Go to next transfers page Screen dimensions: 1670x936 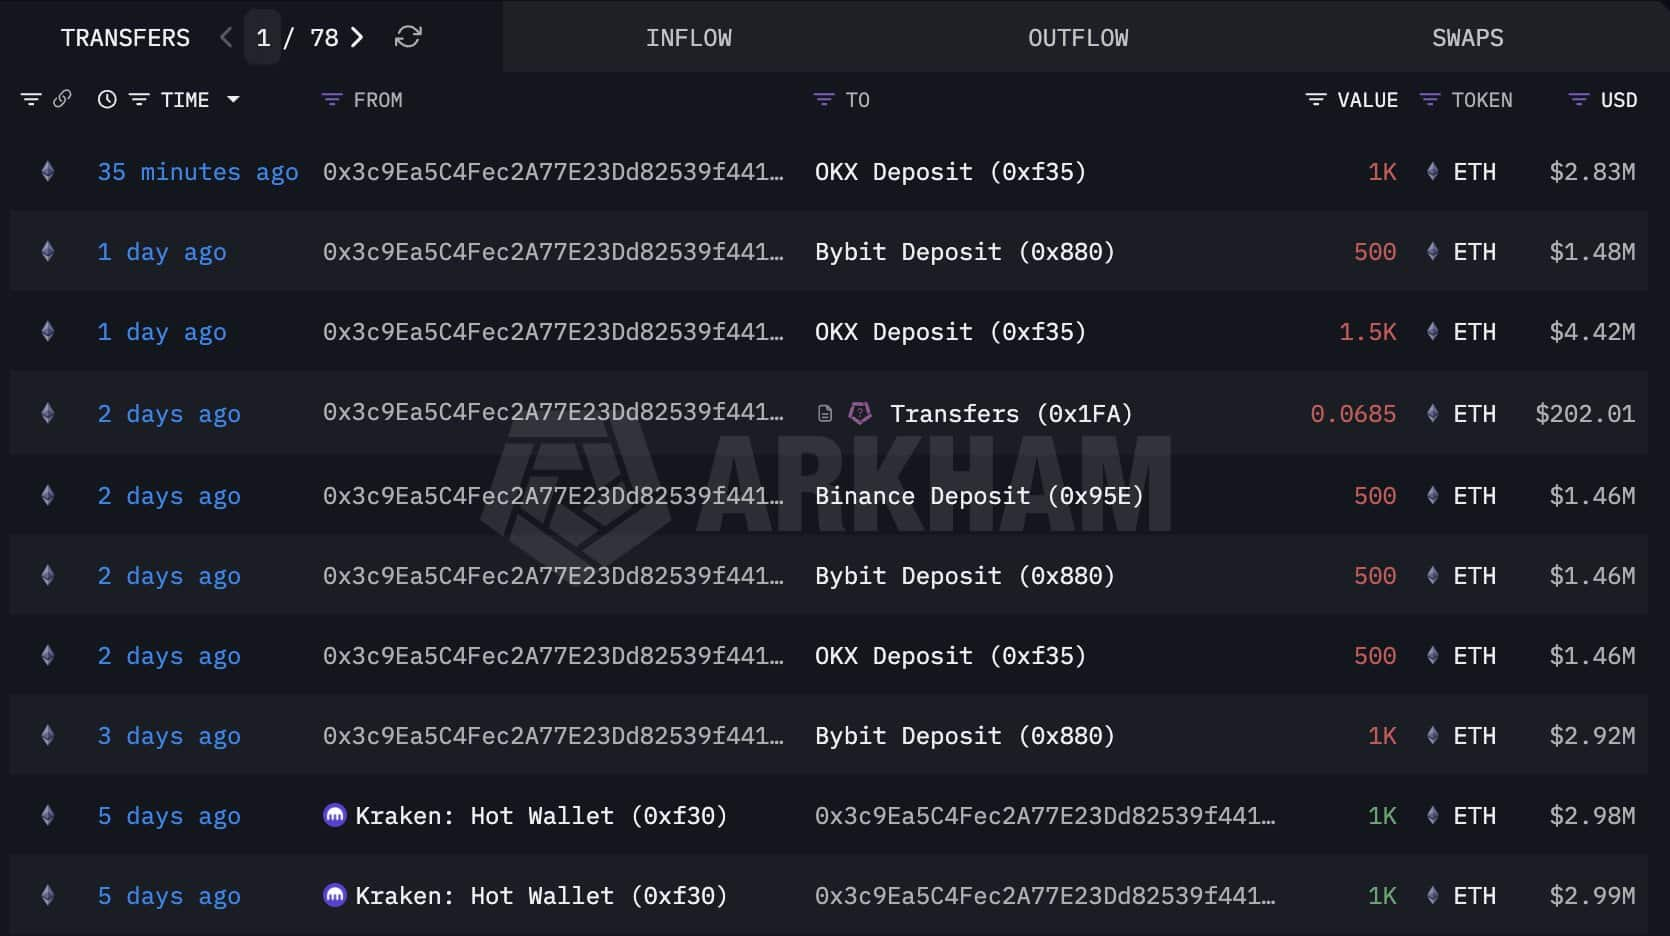click(x=357, y=38)
